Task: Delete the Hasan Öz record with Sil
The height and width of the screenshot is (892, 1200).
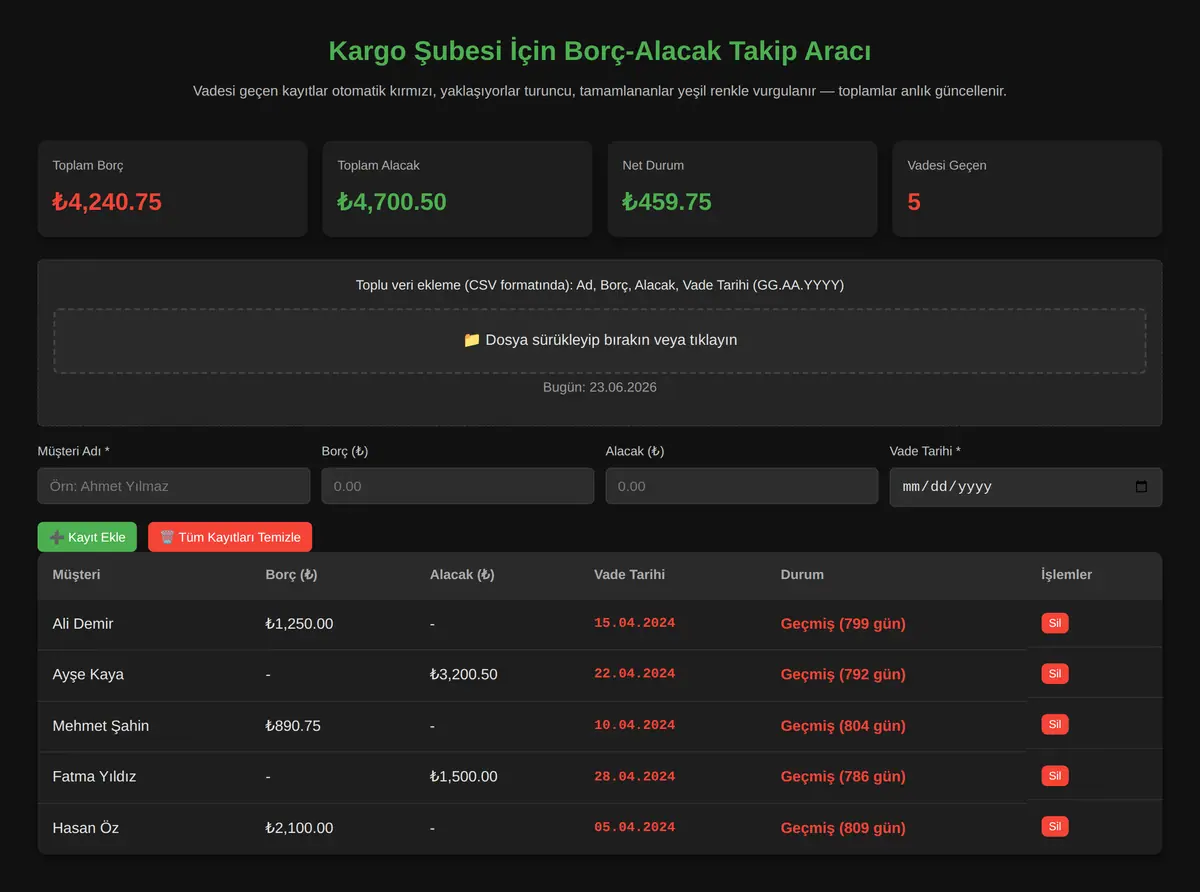Action: click(1055, 826)
